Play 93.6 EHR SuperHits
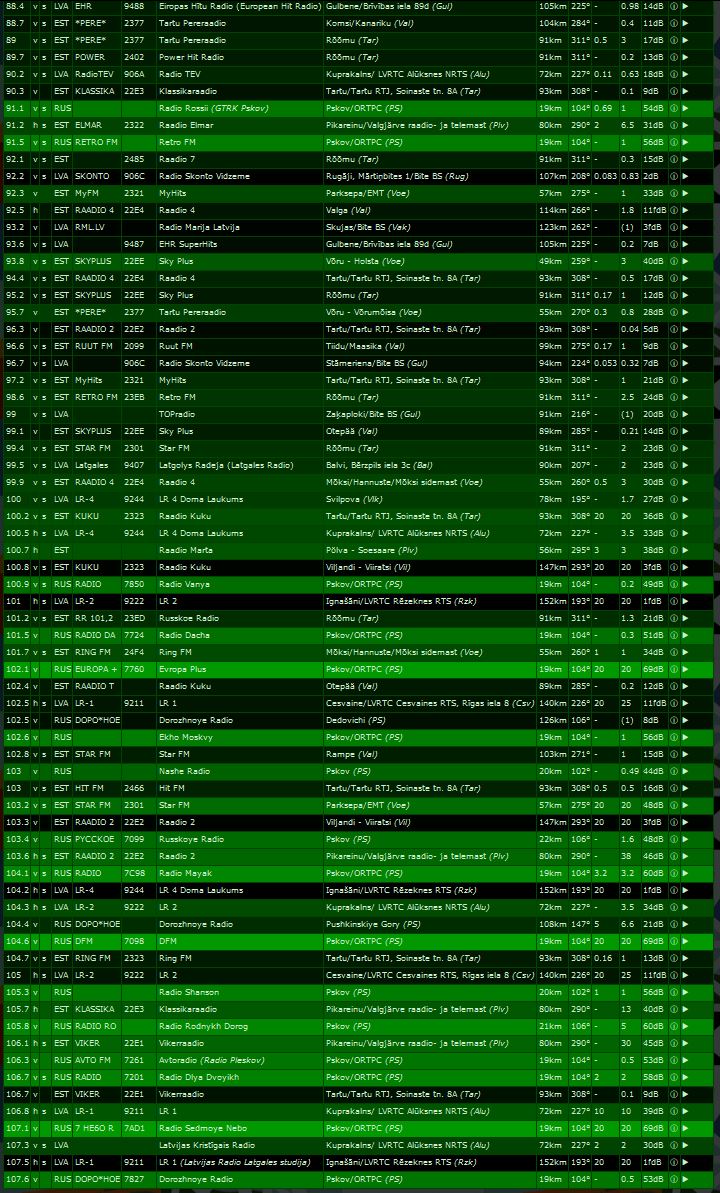This screenshot has width=720, height=1193. [x=686, y=244]
